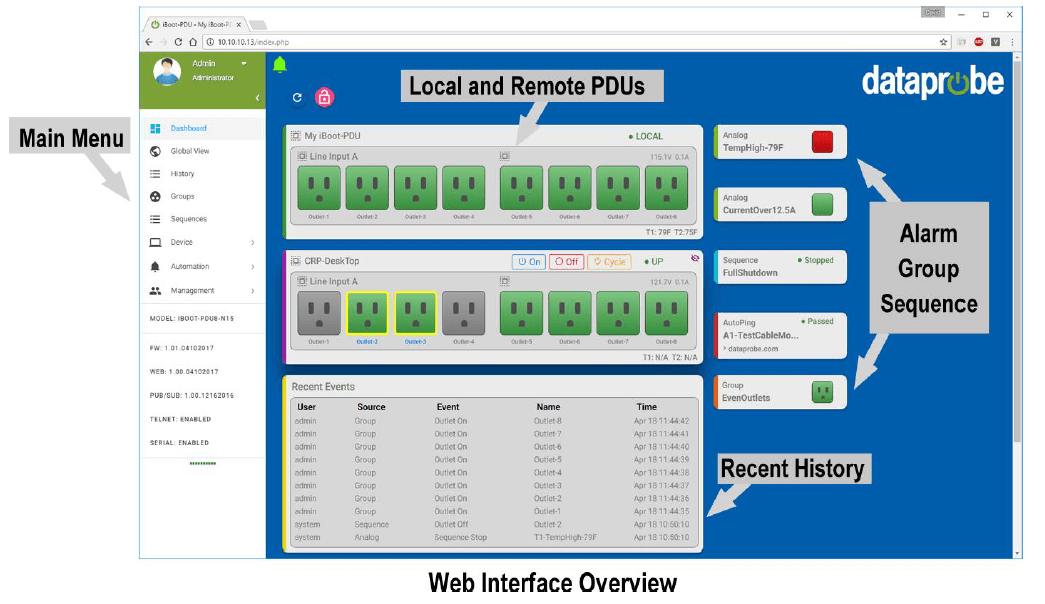
Task: Click the Groups icon in the sidebar
Action: click(x=156, y=196)
